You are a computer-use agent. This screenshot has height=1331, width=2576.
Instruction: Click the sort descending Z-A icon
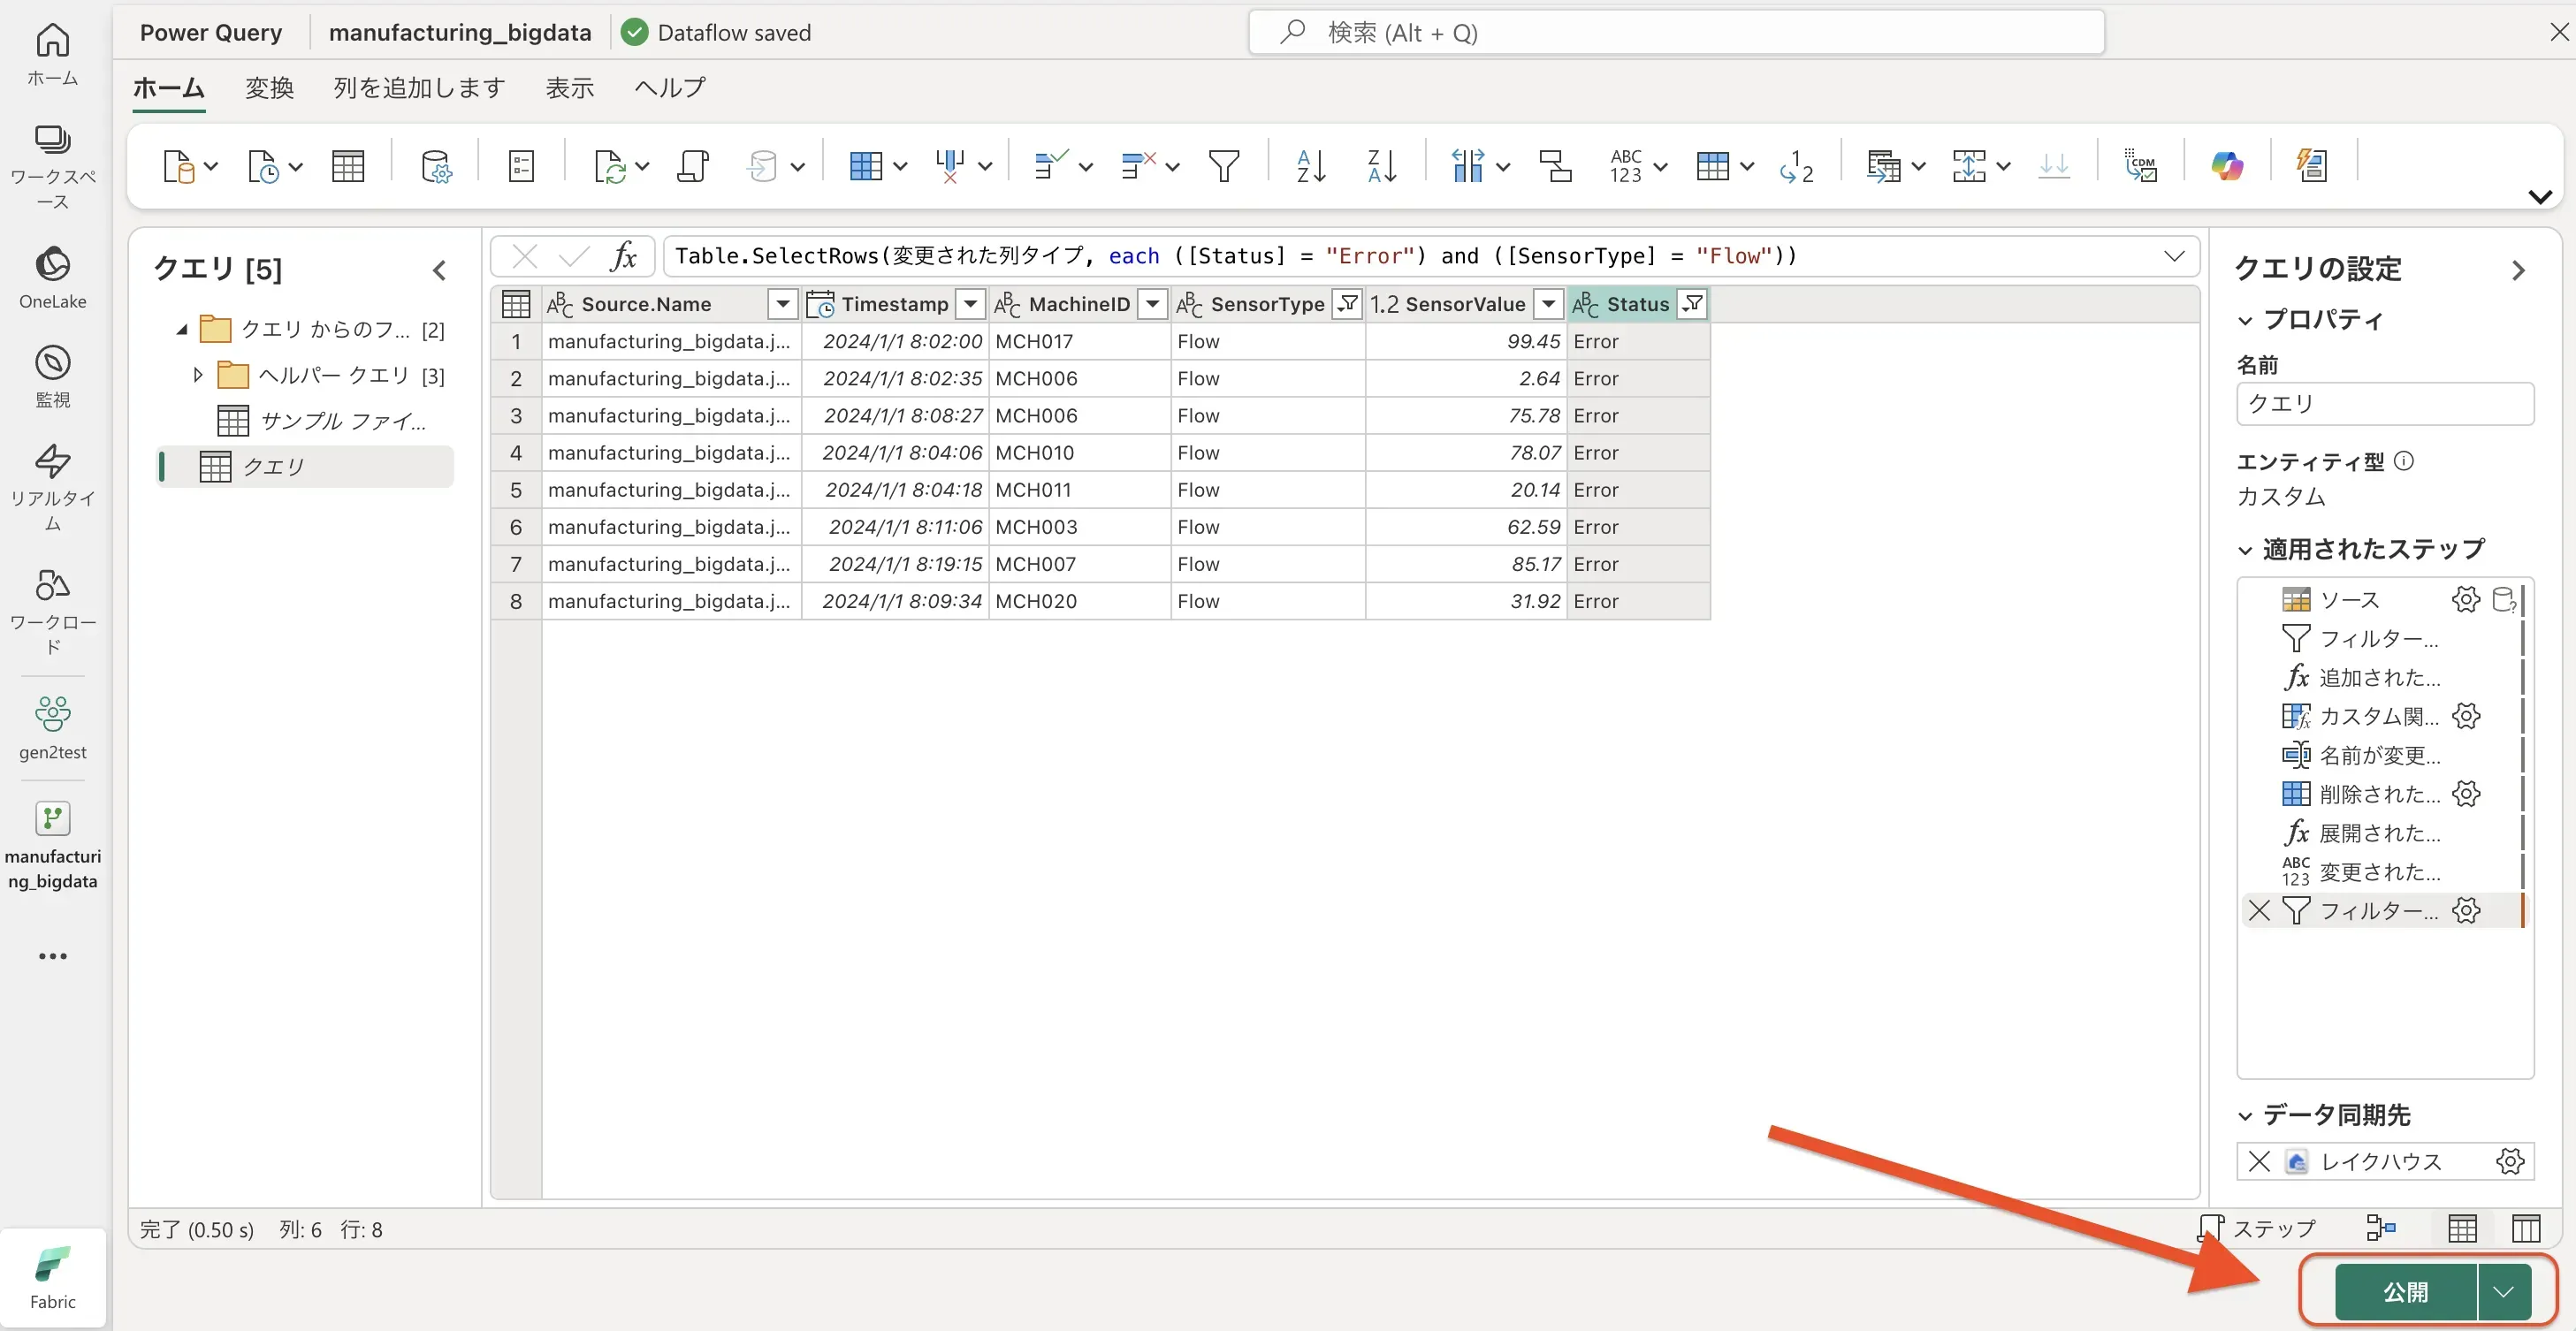click(x=1381, y=166)
